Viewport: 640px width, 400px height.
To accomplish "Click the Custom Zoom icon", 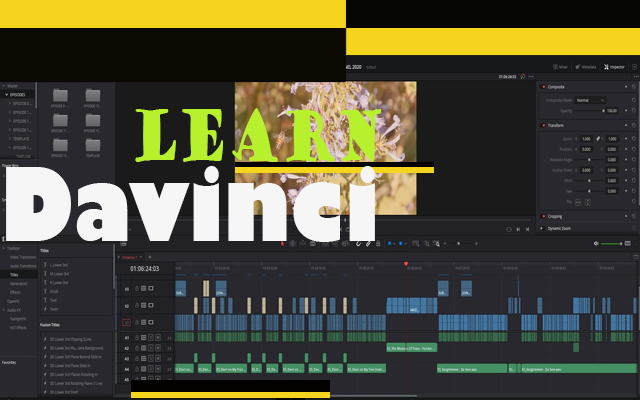I will 436,244.
